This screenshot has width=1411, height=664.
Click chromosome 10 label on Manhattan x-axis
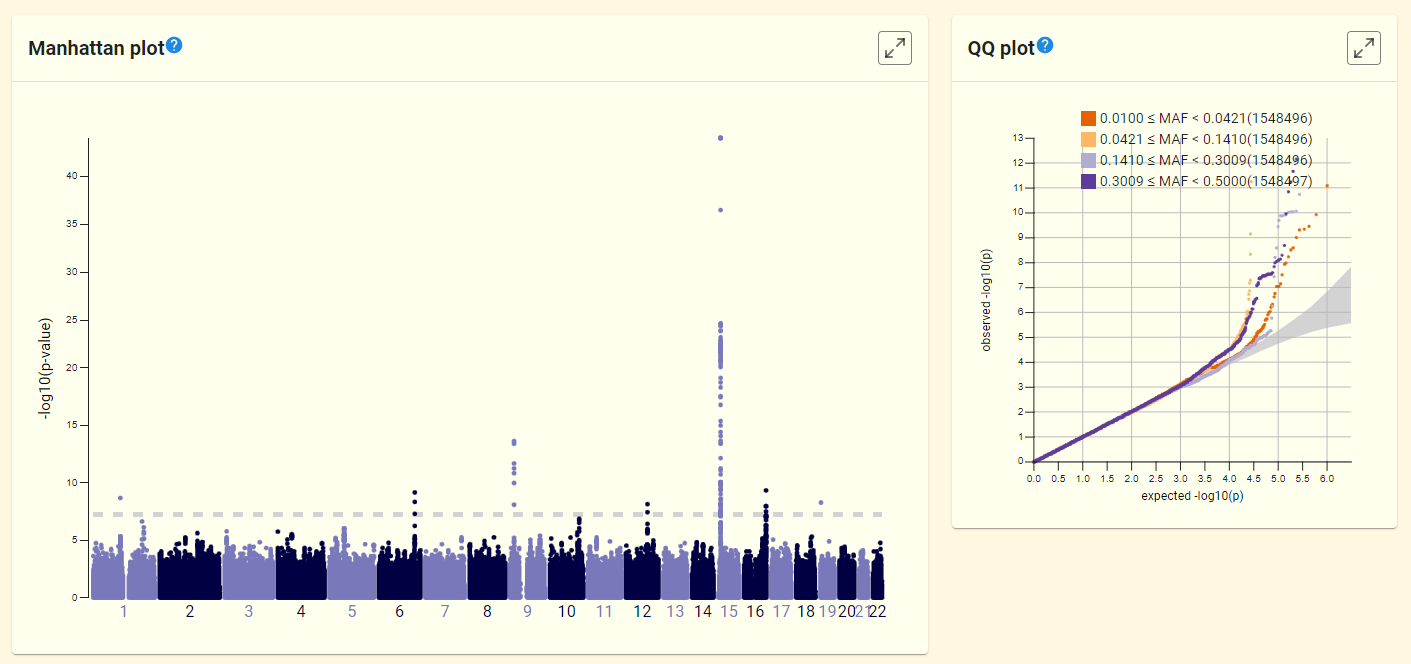point(567,611)
